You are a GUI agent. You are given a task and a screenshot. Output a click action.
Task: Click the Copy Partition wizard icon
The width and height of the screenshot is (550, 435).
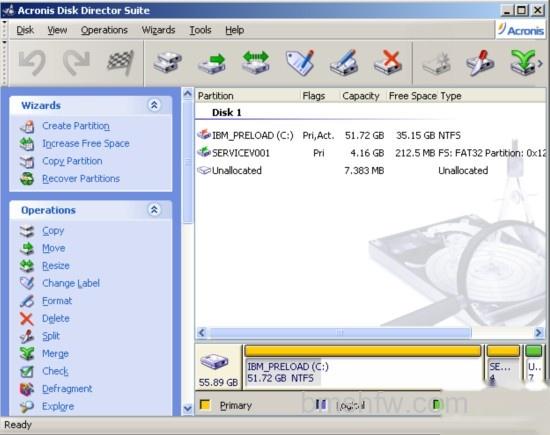tap(27, 161)
